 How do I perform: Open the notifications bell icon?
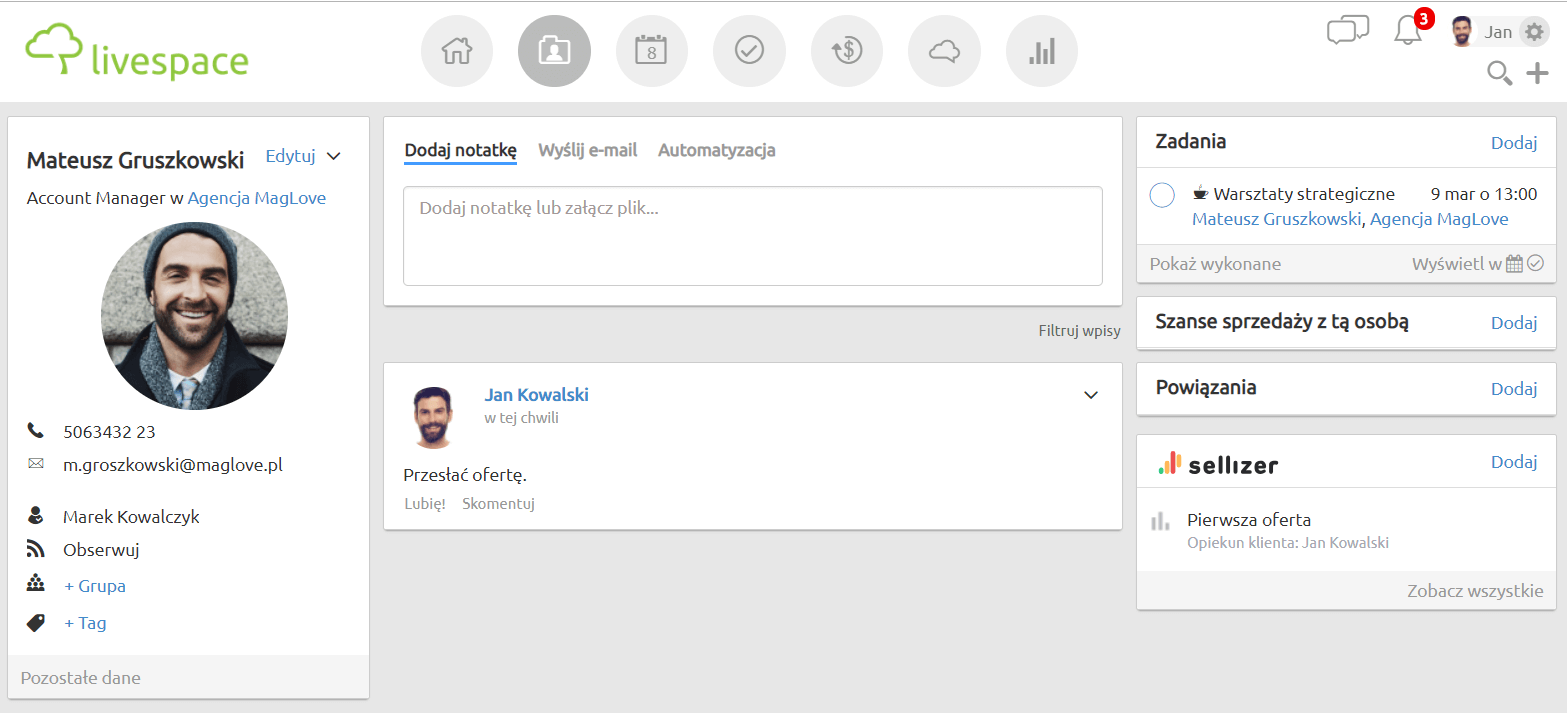click(x=1407, y=31)
